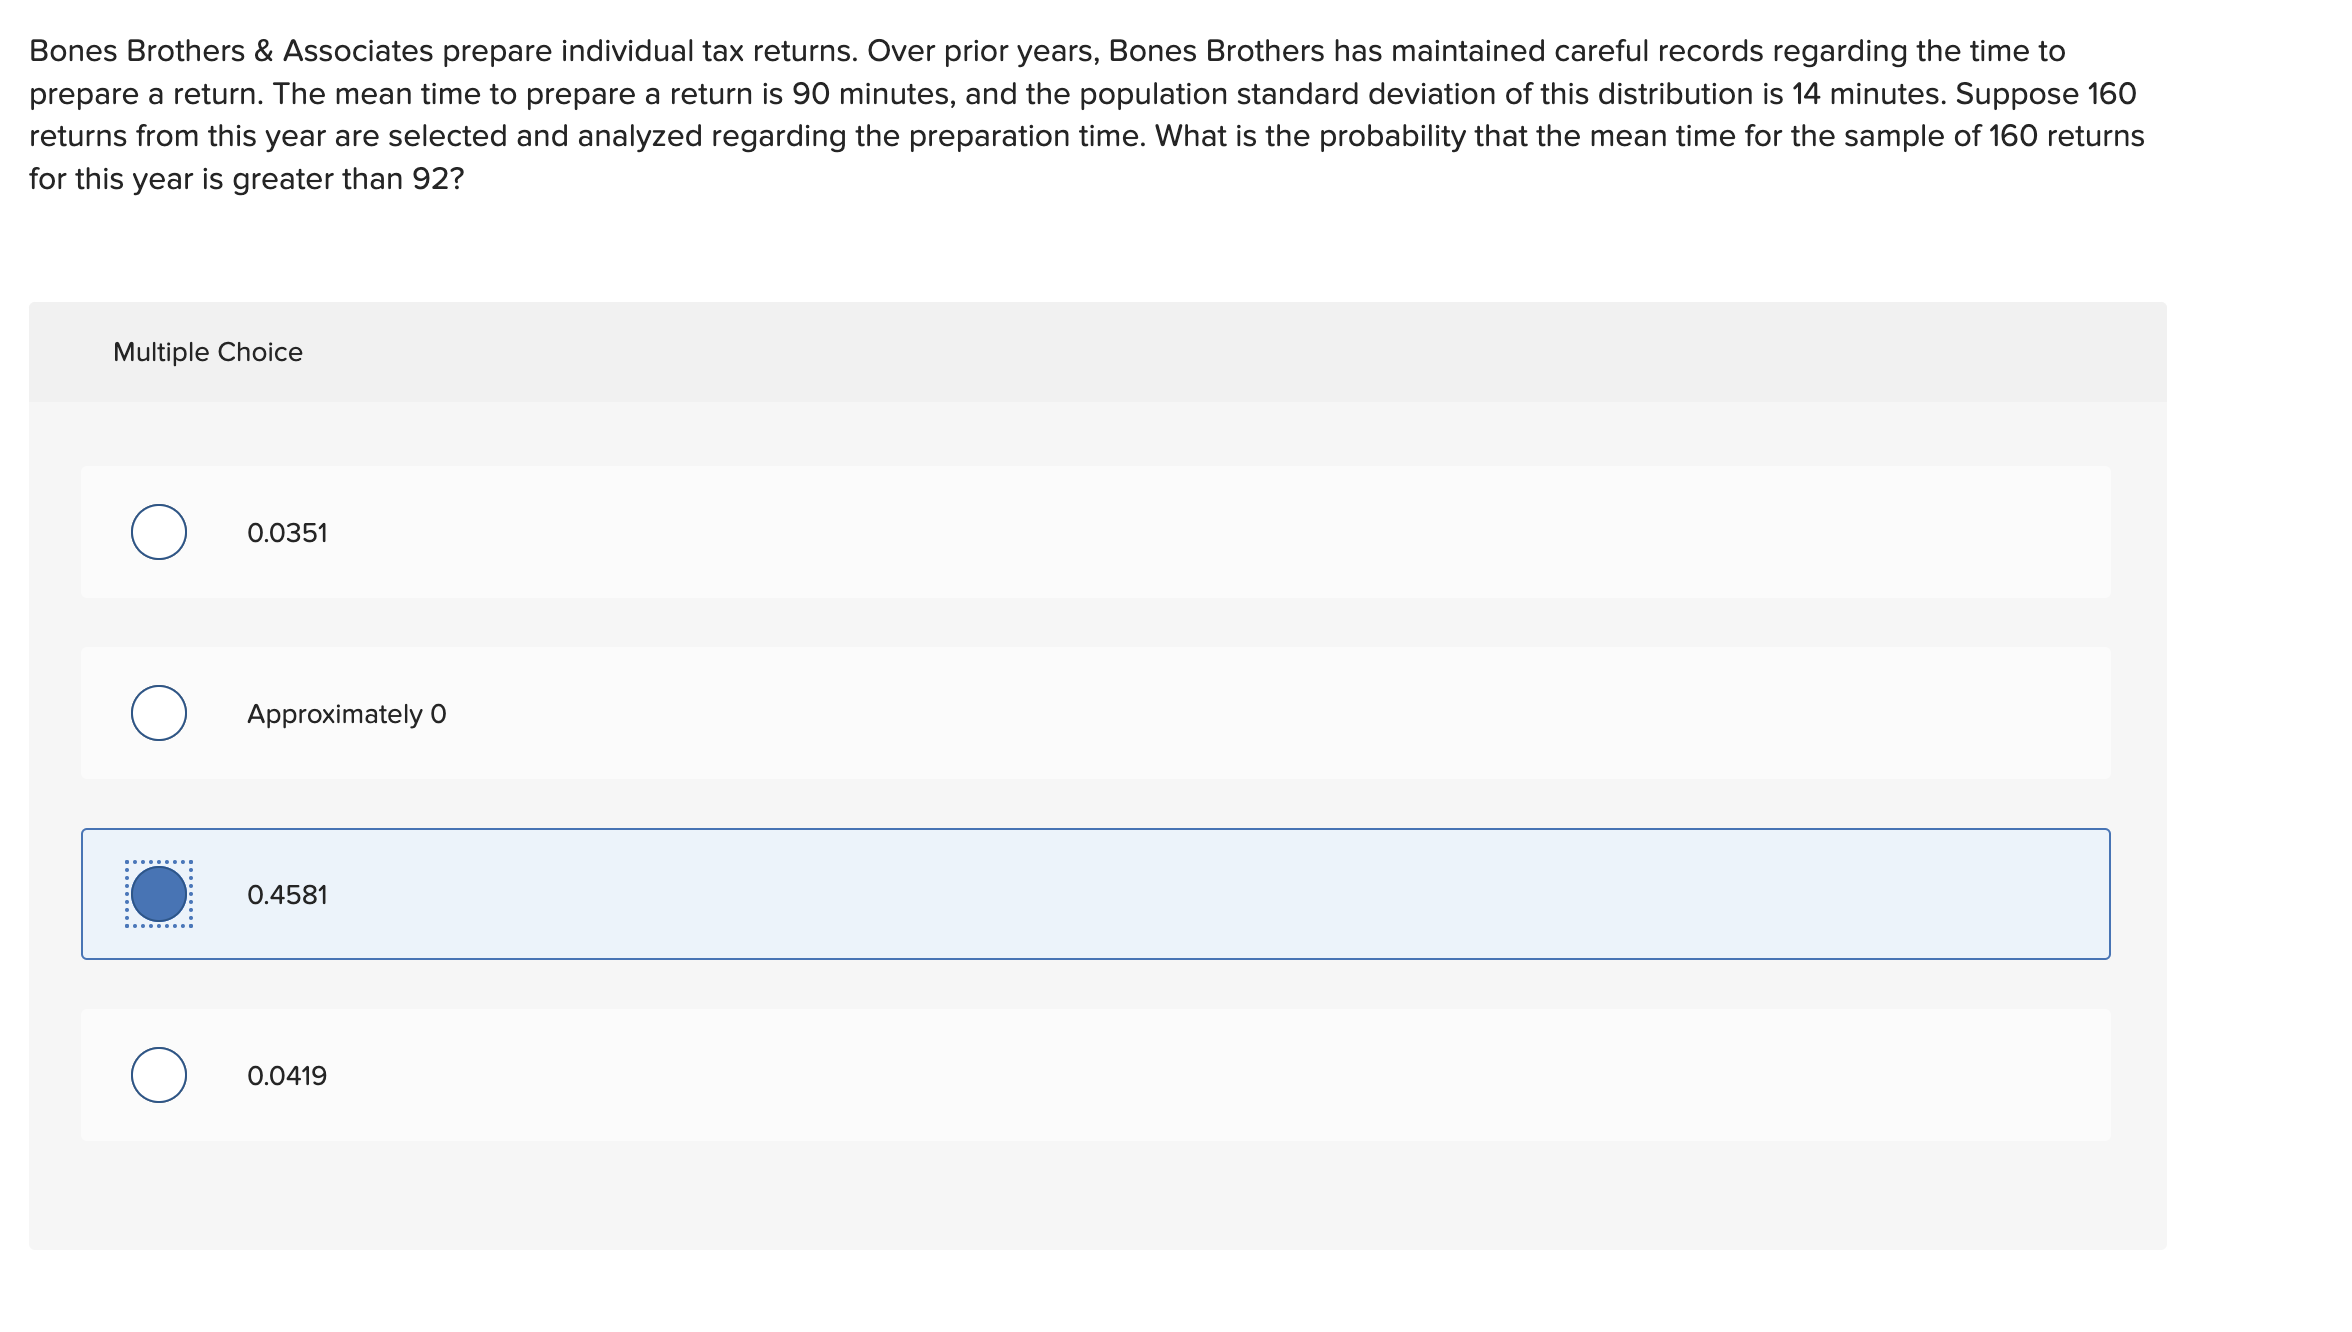Click the selected blue radio indicator
The image size is (2352, 1332).
[158, 894]
